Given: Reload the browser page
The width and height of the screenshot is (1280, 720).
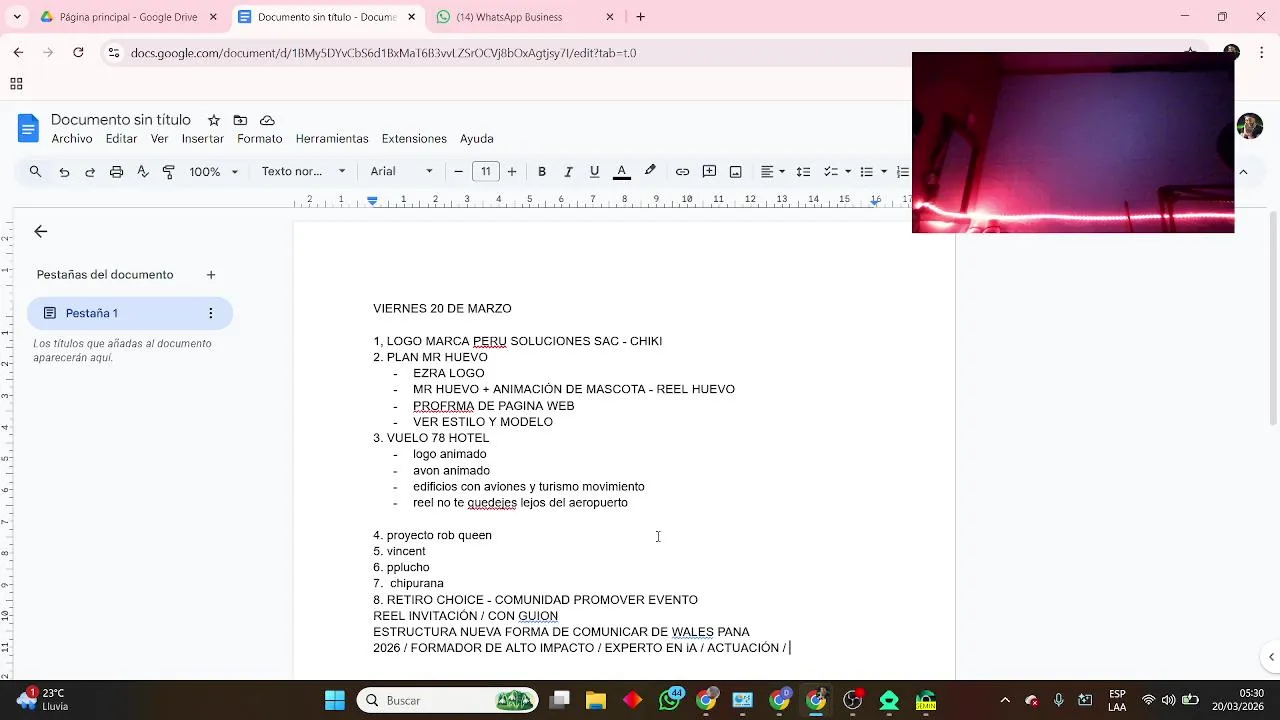Looking at the screenshot, I should point(78,53).
